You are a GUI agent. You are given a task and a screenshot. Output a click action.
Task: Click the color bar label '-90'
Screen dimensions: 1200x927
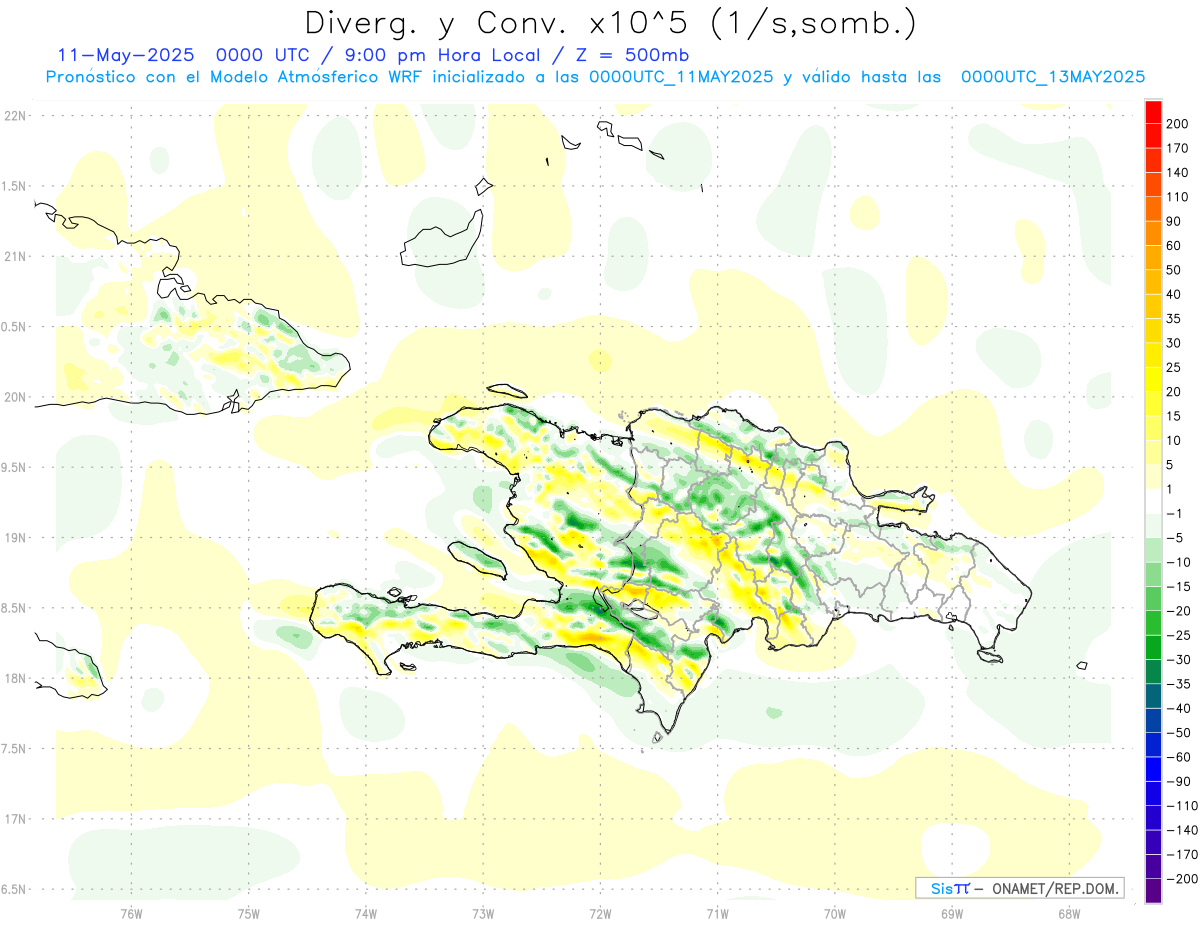tap(1177, 781)
